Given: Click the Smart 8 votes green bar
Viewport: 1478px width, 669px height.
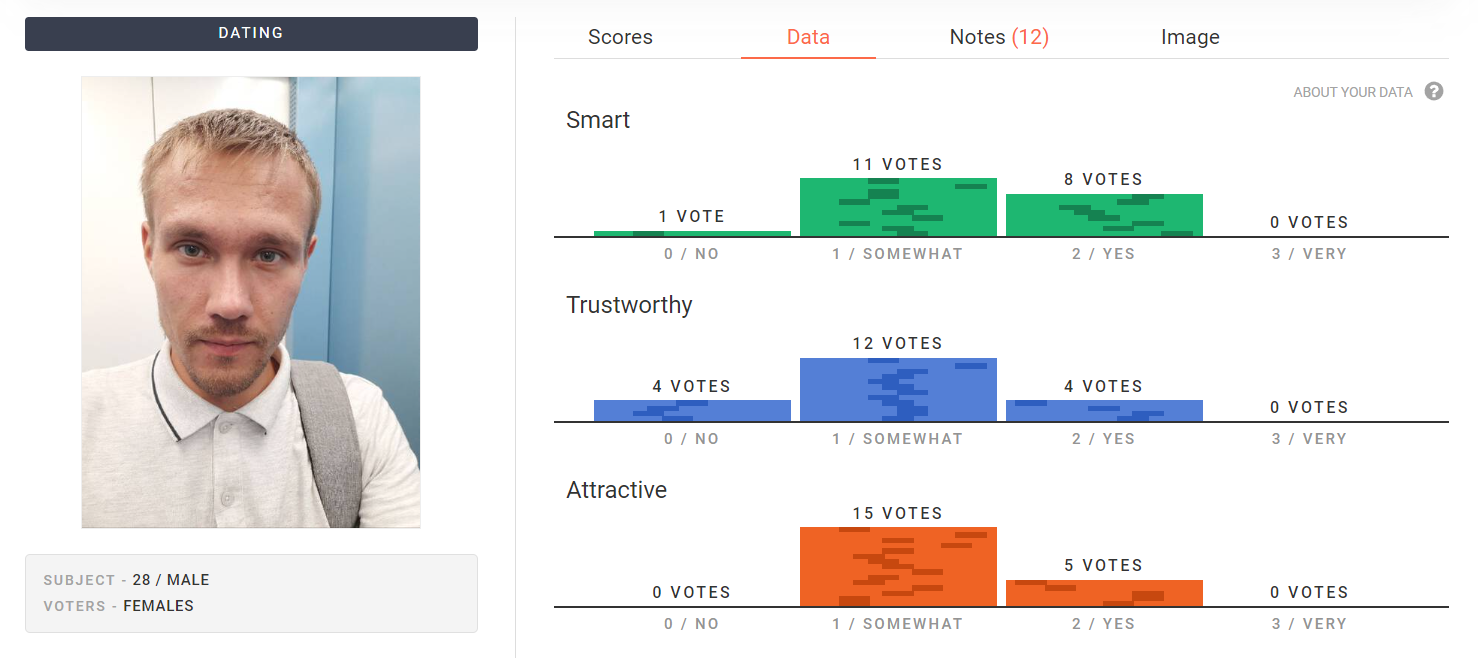Looking at the screenshot, I should tap(1104, 215).
